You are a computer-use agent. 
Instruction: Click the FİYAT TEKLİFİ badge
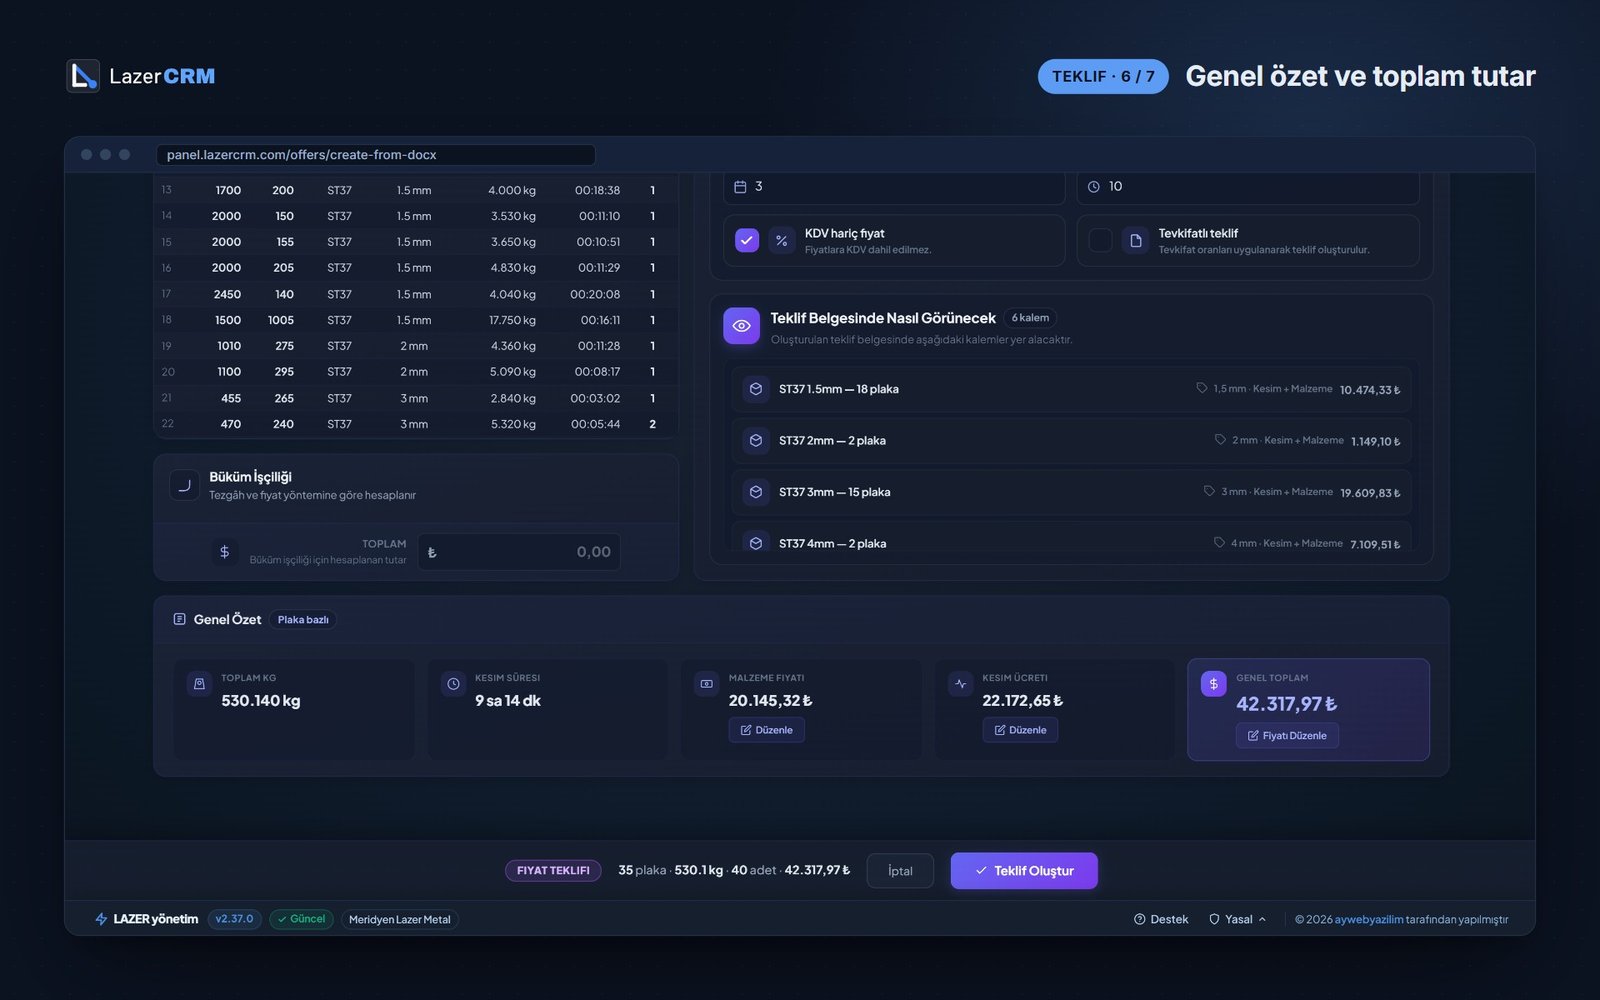553,871
